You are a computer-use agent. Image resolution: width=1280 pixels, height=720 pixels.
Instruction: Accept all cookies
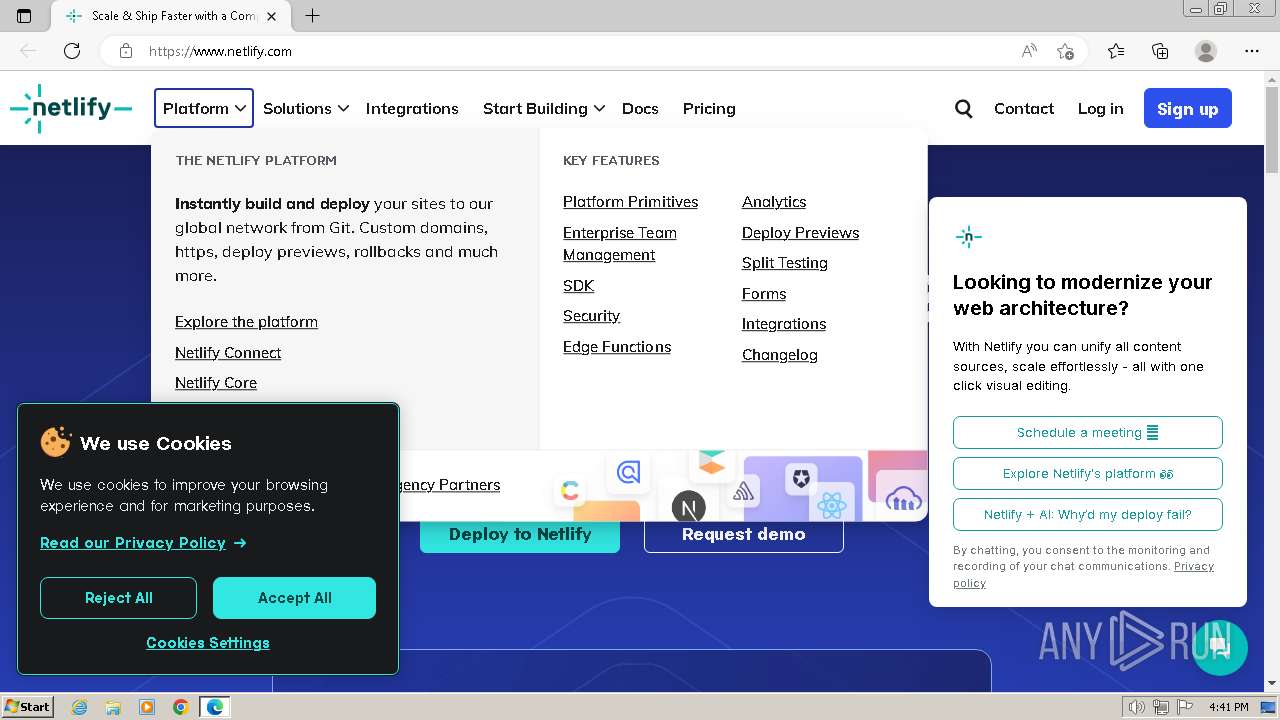pos(294,598)
